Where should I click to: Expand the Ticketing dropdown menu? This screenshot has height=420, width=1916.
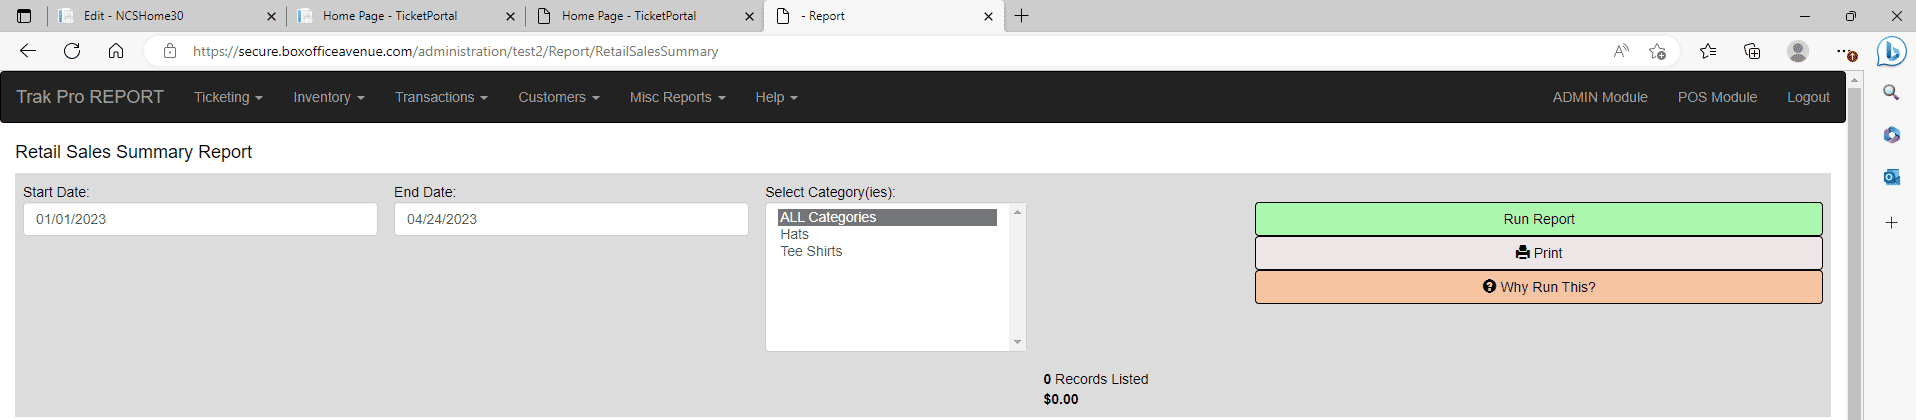pos(228,97)
